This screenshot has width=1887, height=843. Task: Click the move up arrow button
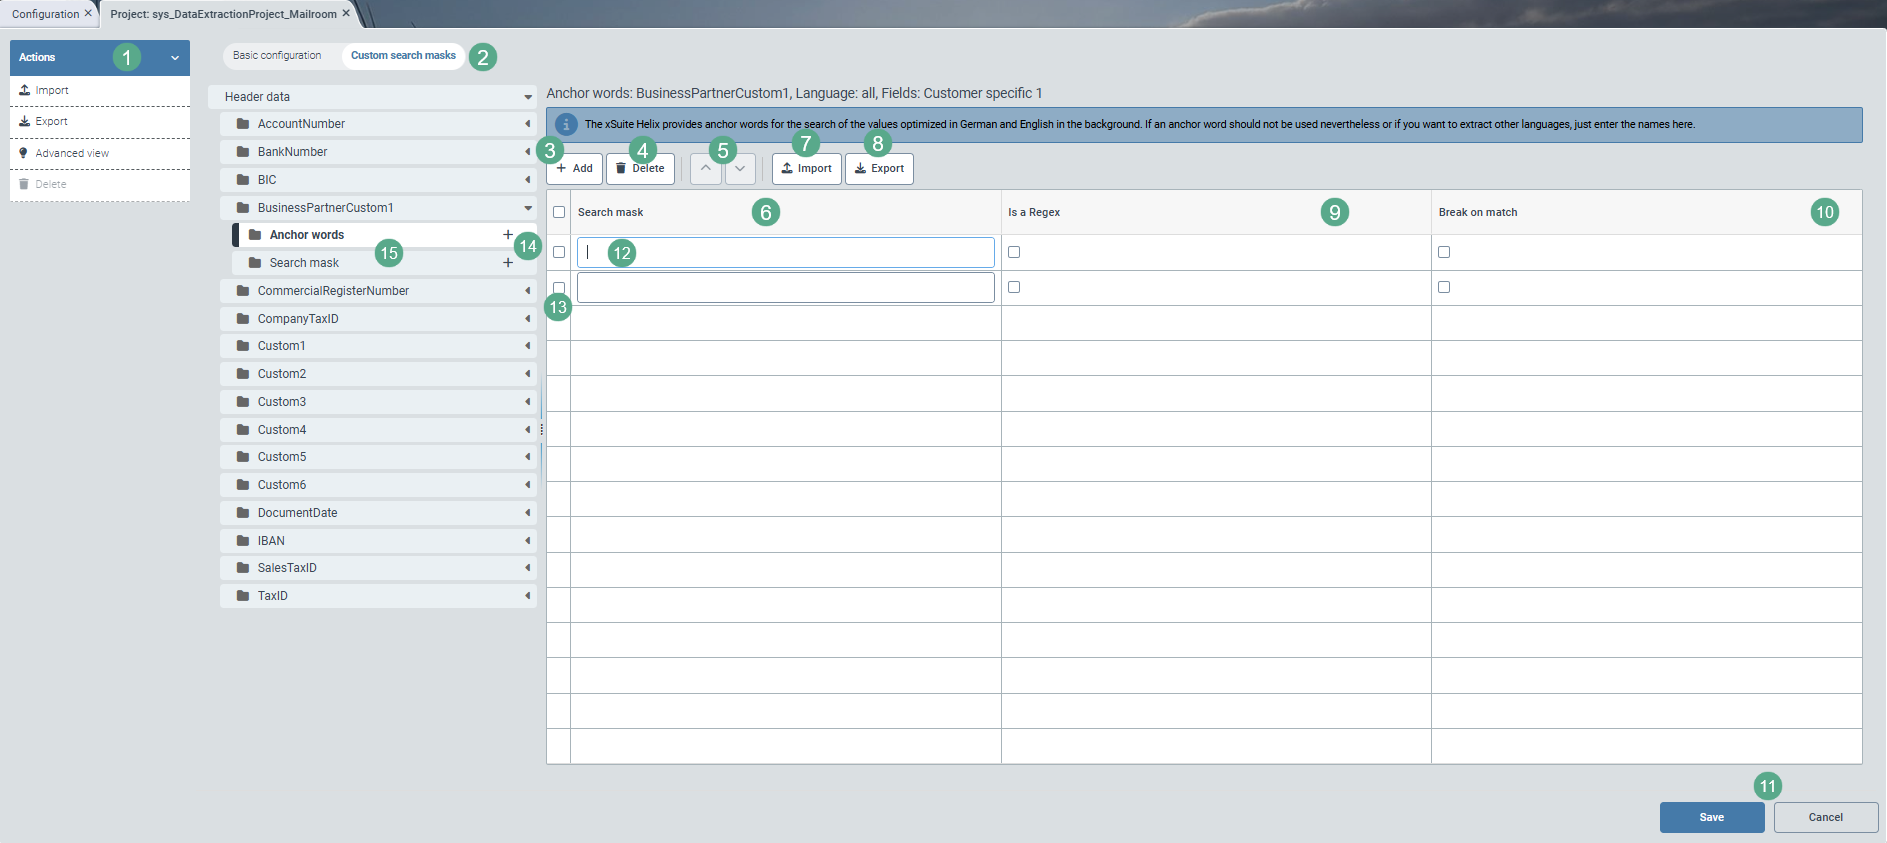pyautogui.click(x=706, y=168)
